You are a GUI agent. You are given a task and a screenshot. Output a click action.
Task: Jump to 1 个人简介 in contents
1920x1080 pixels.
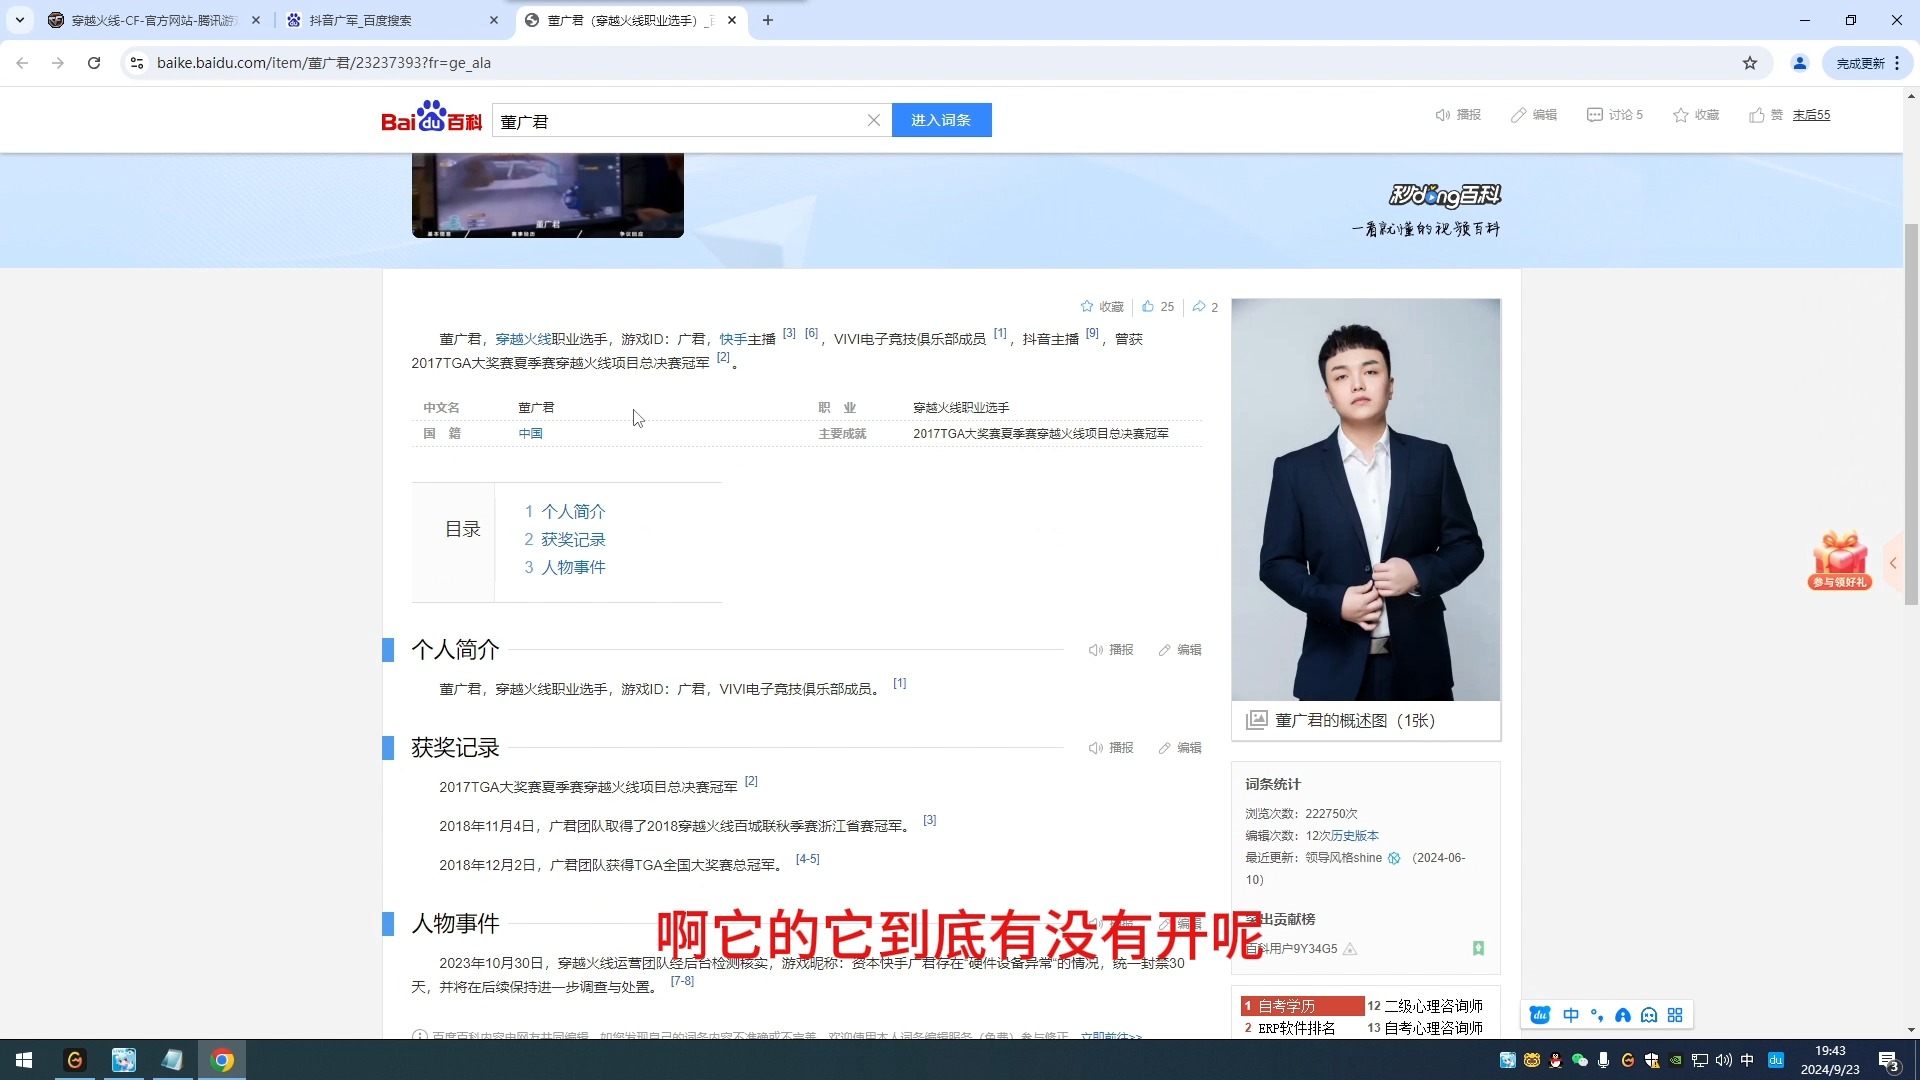pos(565,511)
